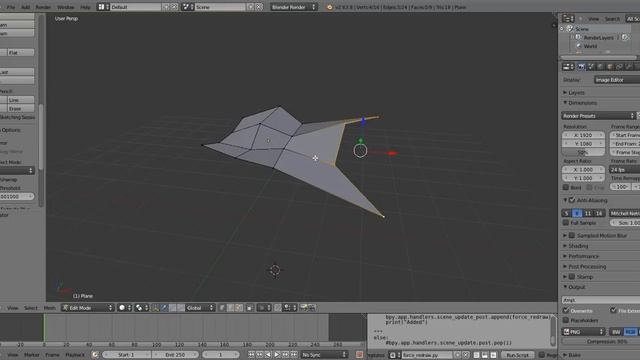Jump to the last frame in timeline
This screenshot has width=640, height=360.
[x=294, y=355]
